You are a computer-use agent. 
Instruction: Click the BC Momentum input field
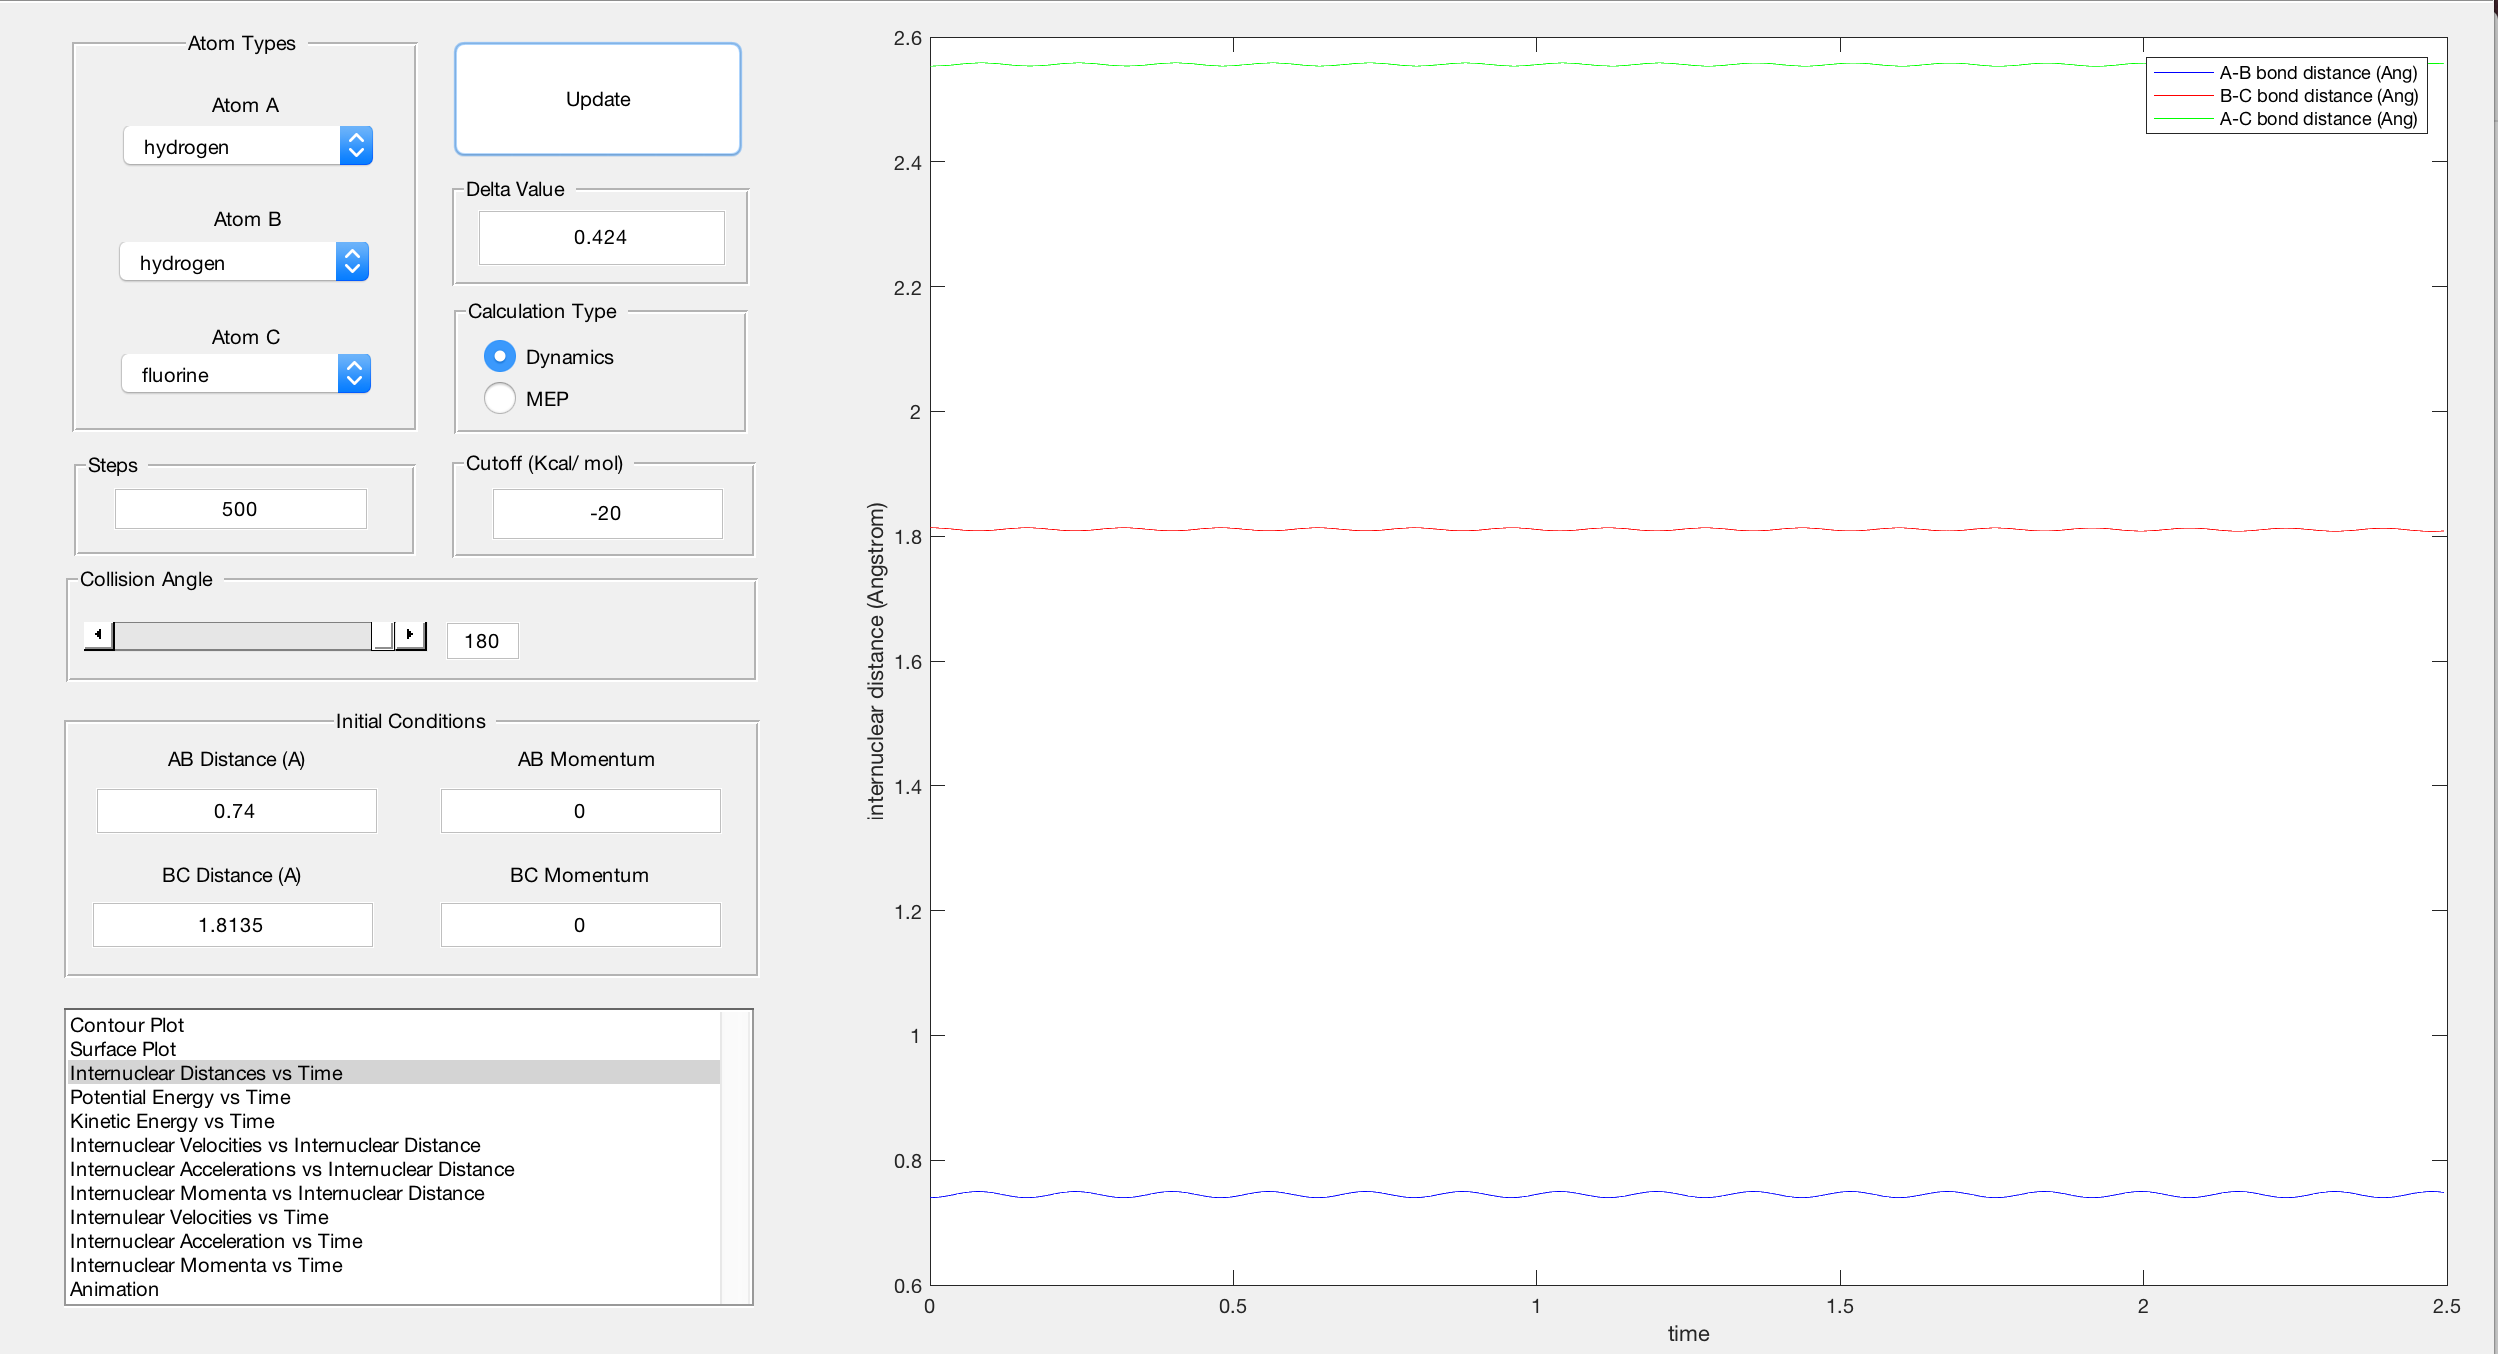click(580, 925)
